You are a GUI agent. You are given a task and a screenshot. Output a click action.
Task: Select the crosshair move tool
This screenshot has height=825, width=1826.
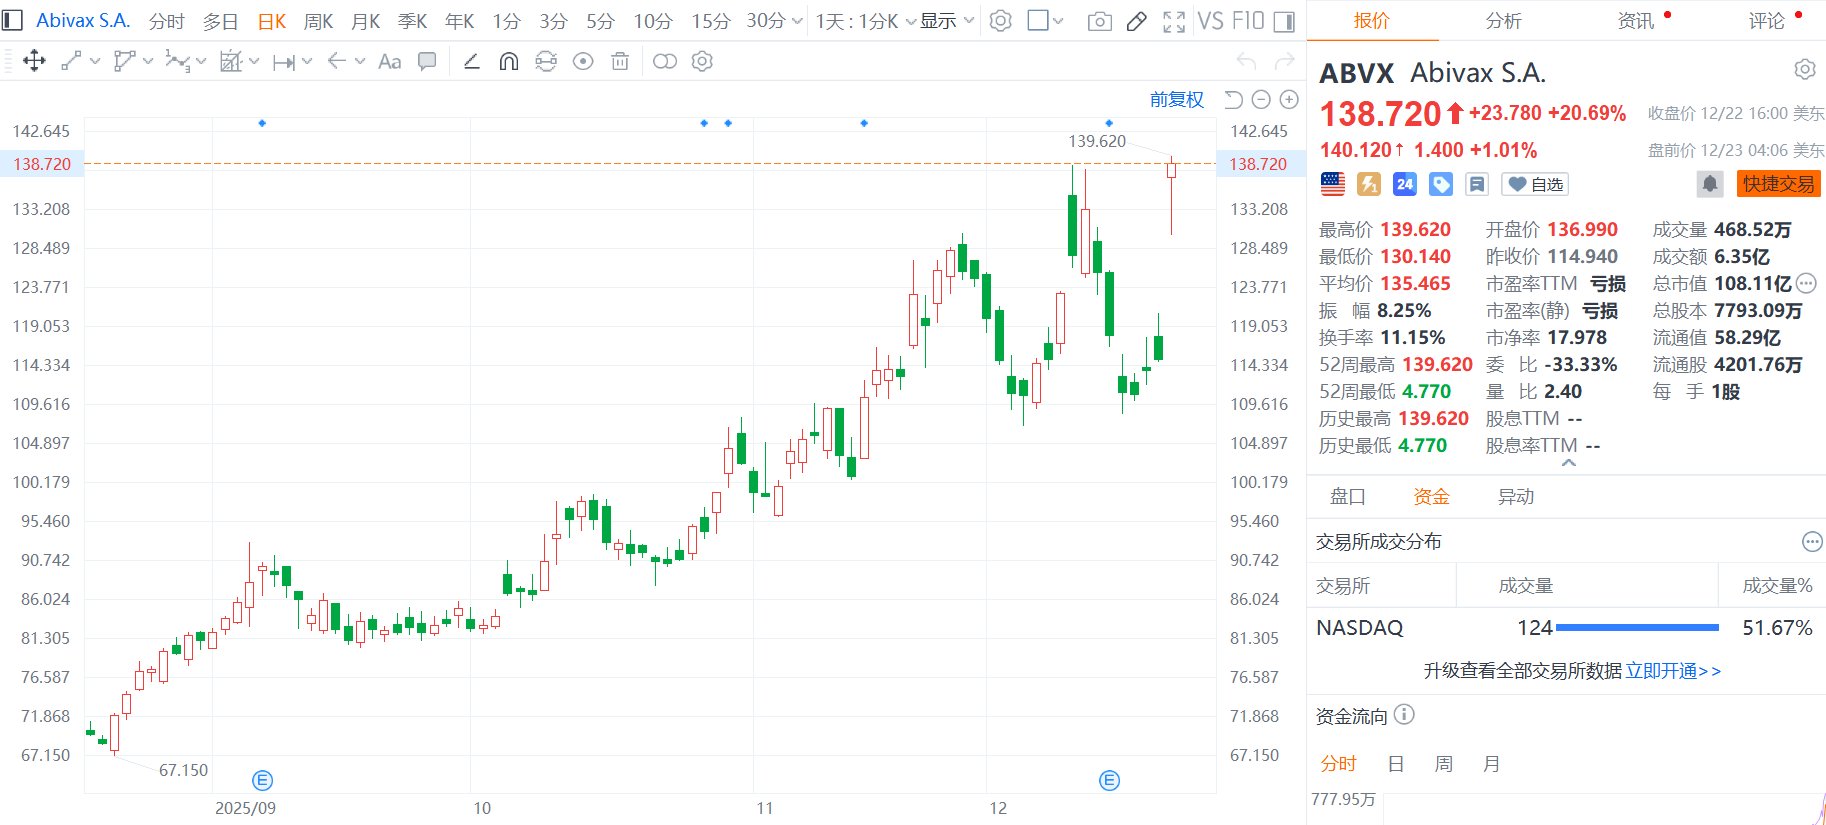[x=34, y=62]
